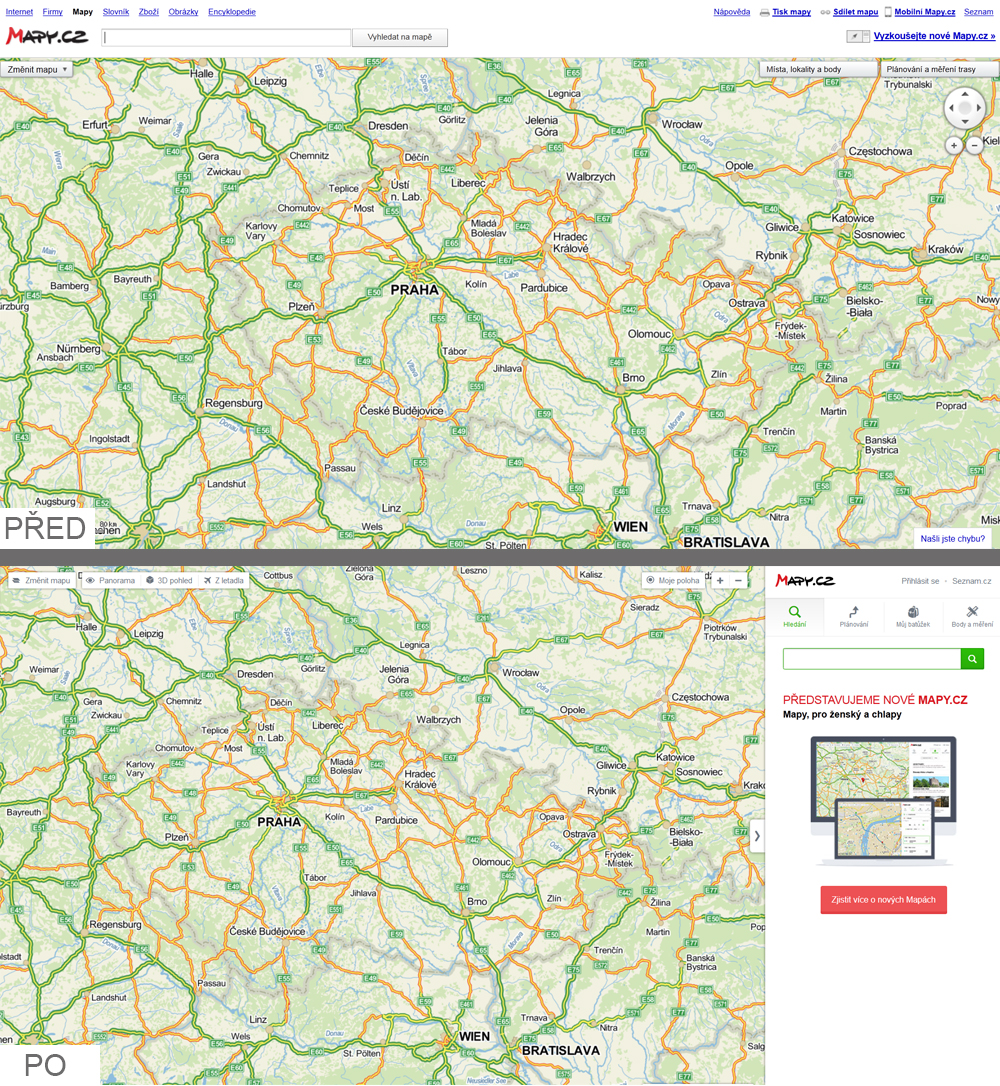This screenshot has width=1000, height=1086.
Task: Open the Mobilní Mapy.cz link
Action: pyautogui.click(x=925, y=12)
